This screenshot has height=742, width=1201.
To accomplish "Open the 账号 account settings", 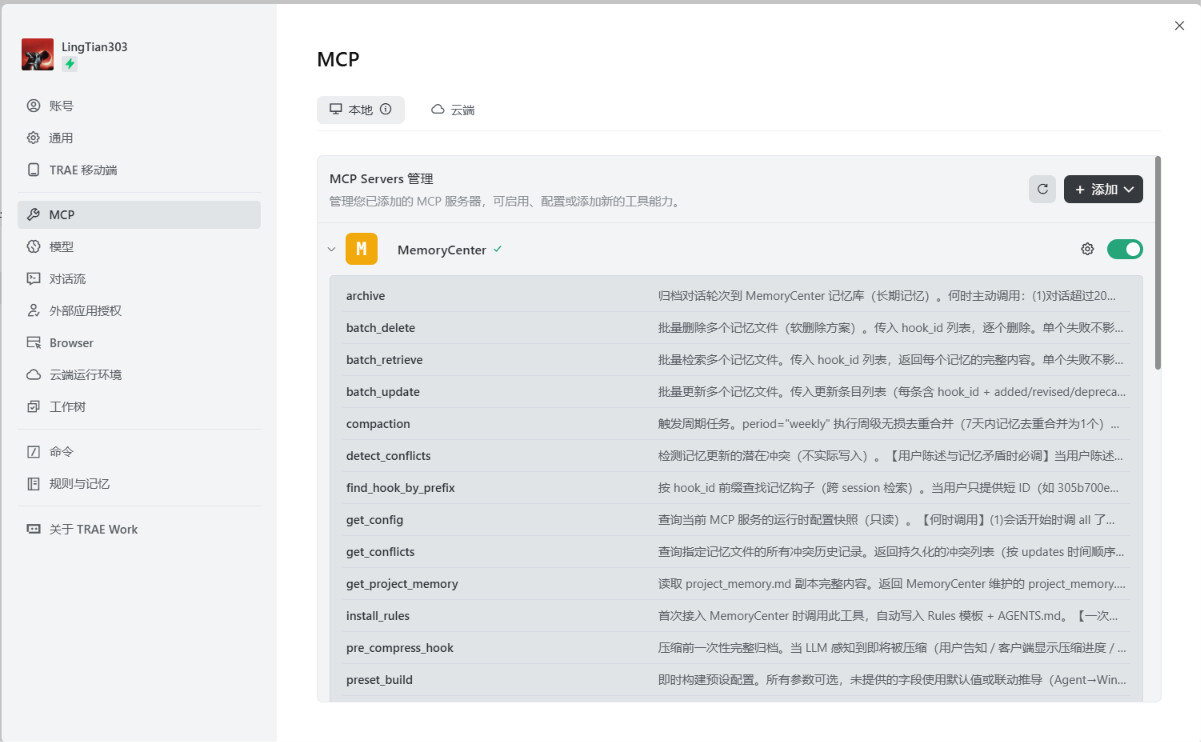I will click(139, 106).
